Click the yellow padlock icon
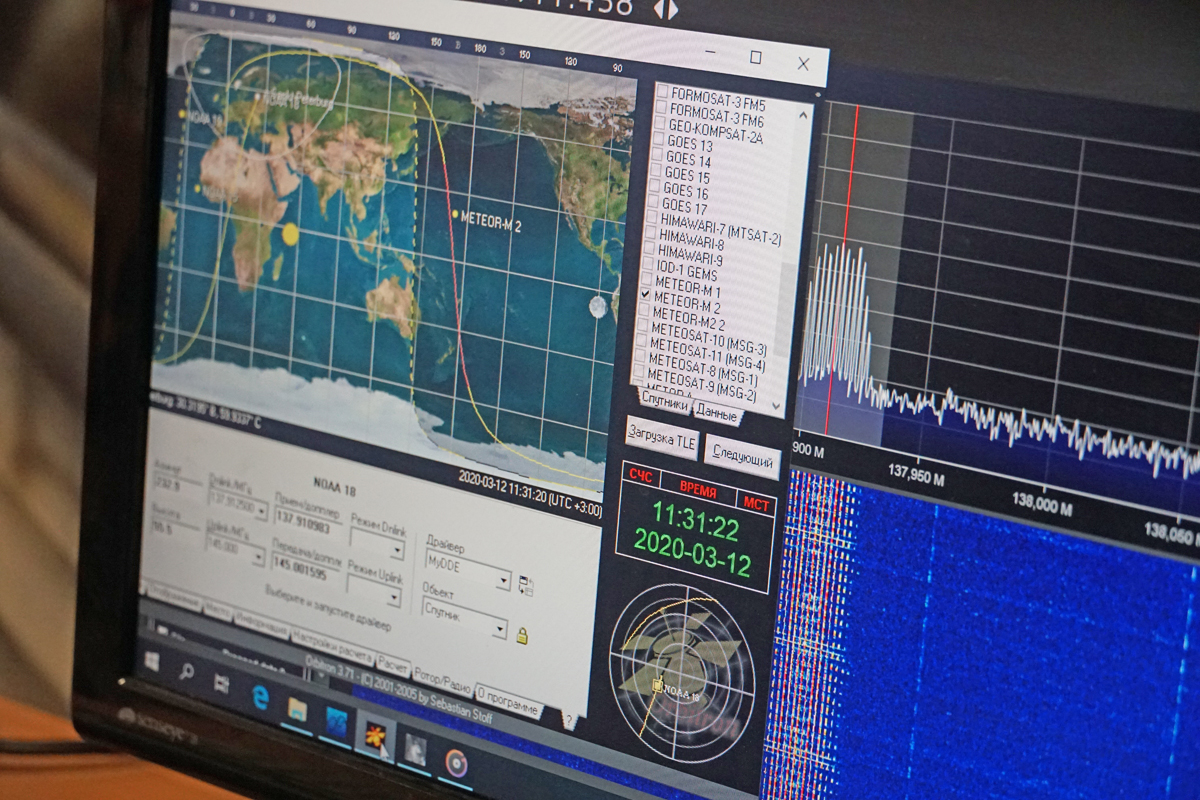Viewport: 1200px width, 800px height. pos(522,635)
